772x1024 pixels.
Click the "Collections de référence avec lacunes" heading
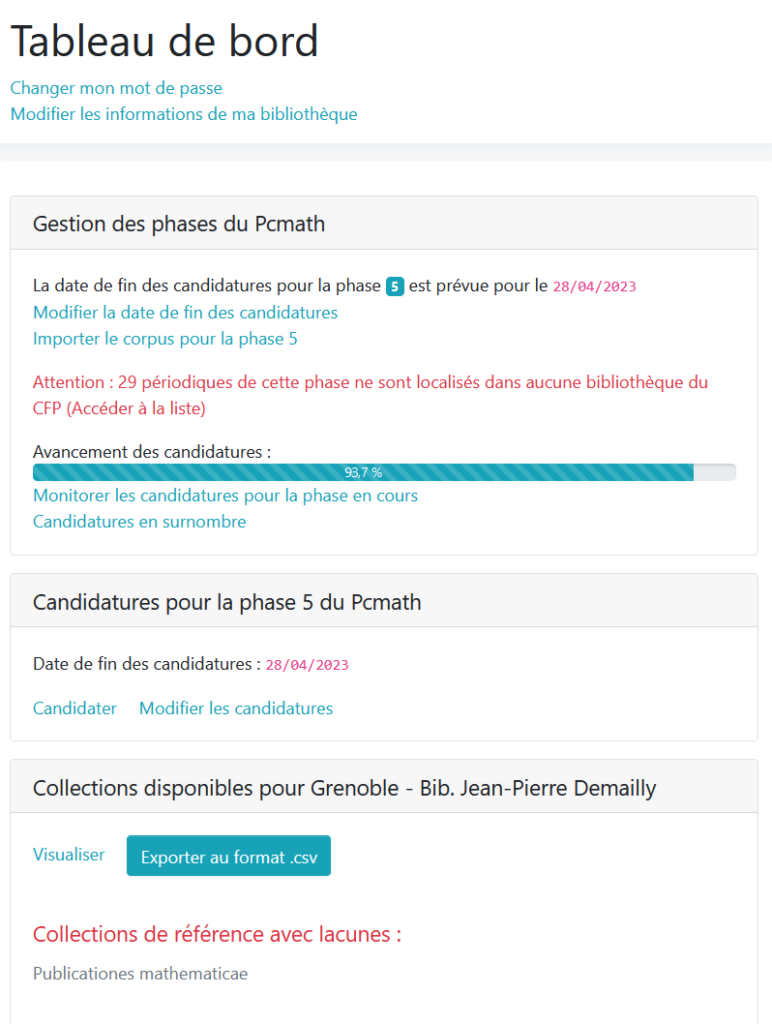pyautogui.click(x=216, y=934)
